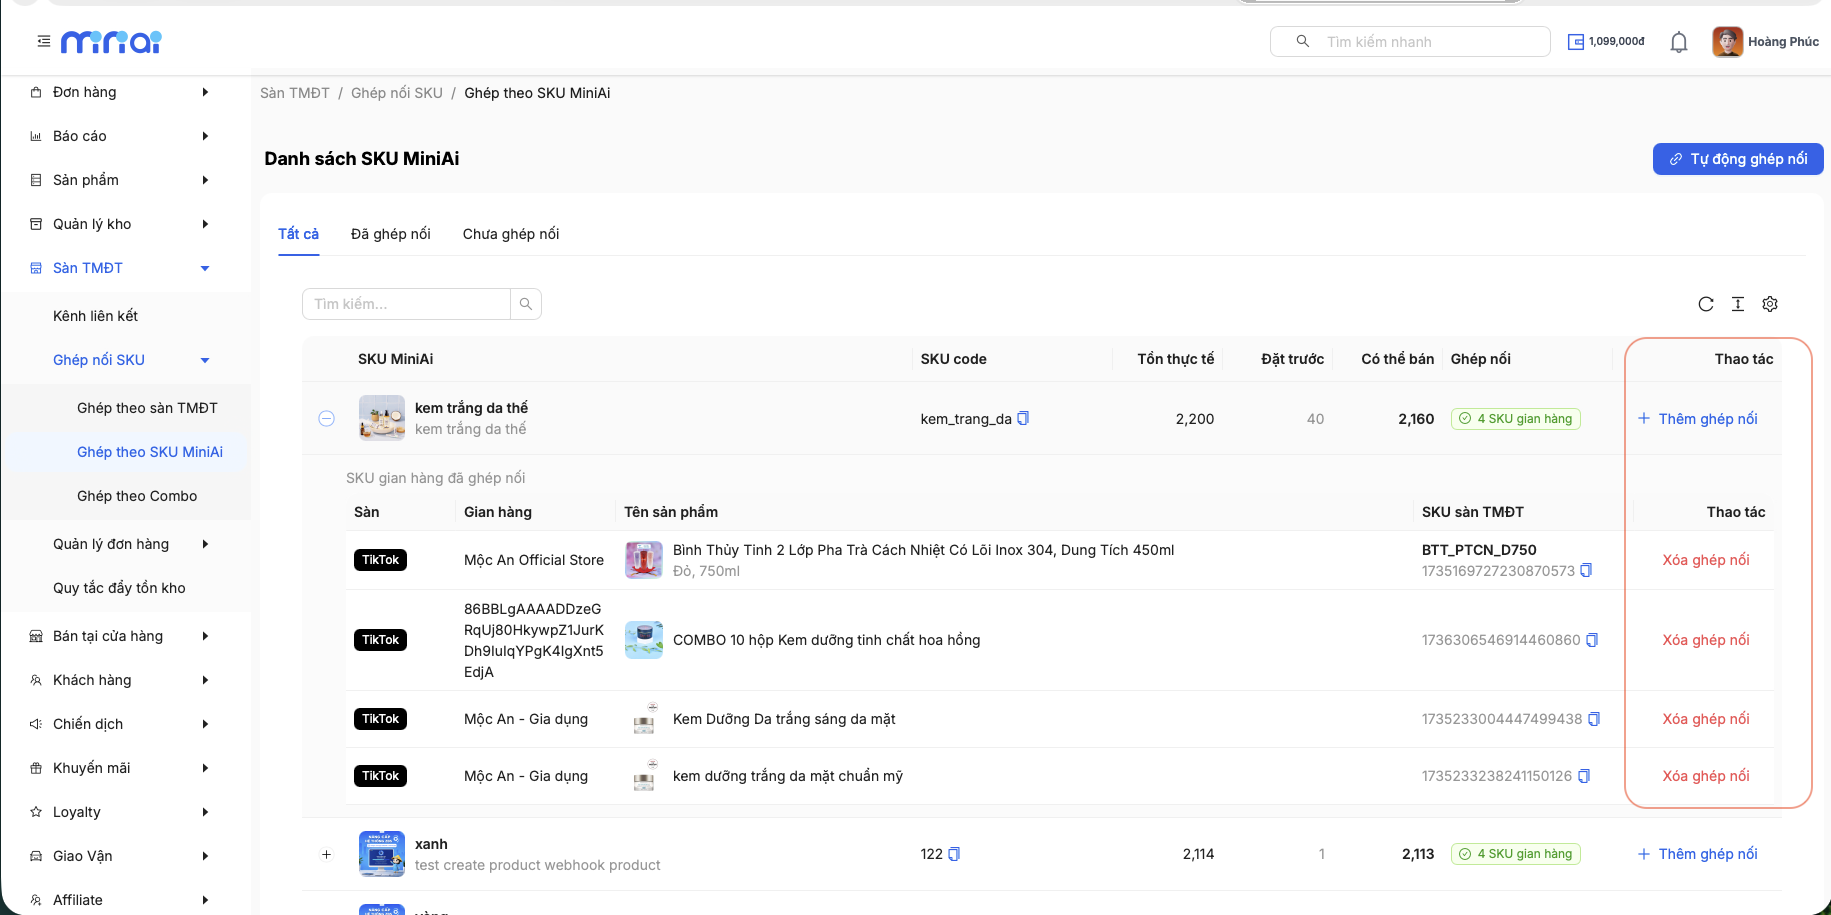Click Thêm ghép nối for xanh
Screen dimensions: 1831x915
tap(1698, 854)
